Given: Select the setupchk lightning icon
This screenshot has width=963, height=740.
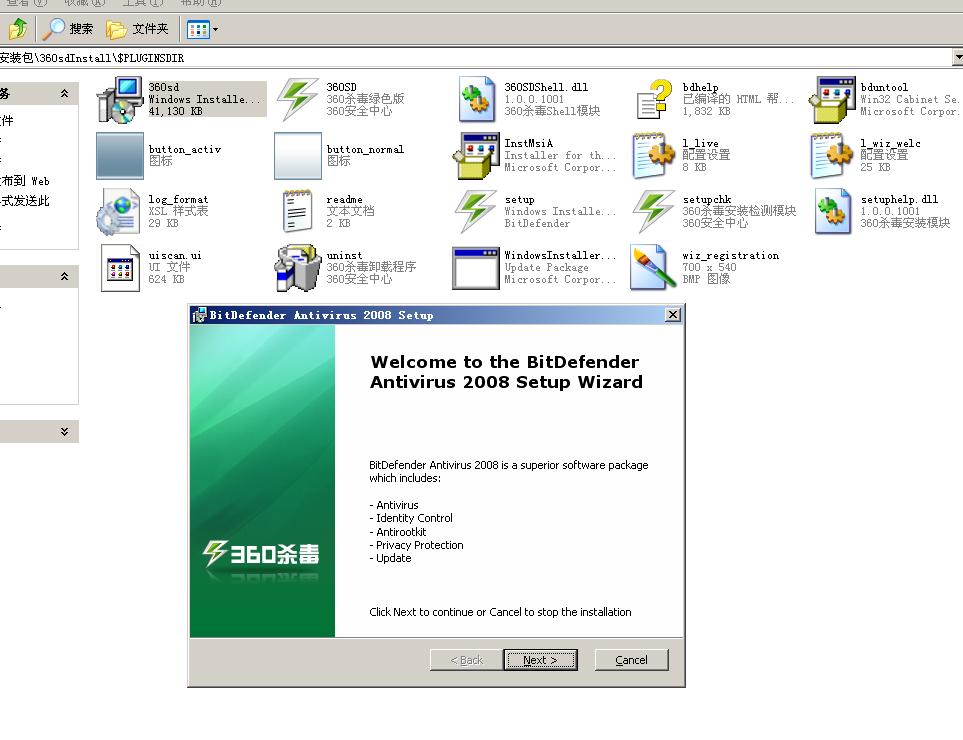Looking at the screenshot, I should [x=653, y=211].
